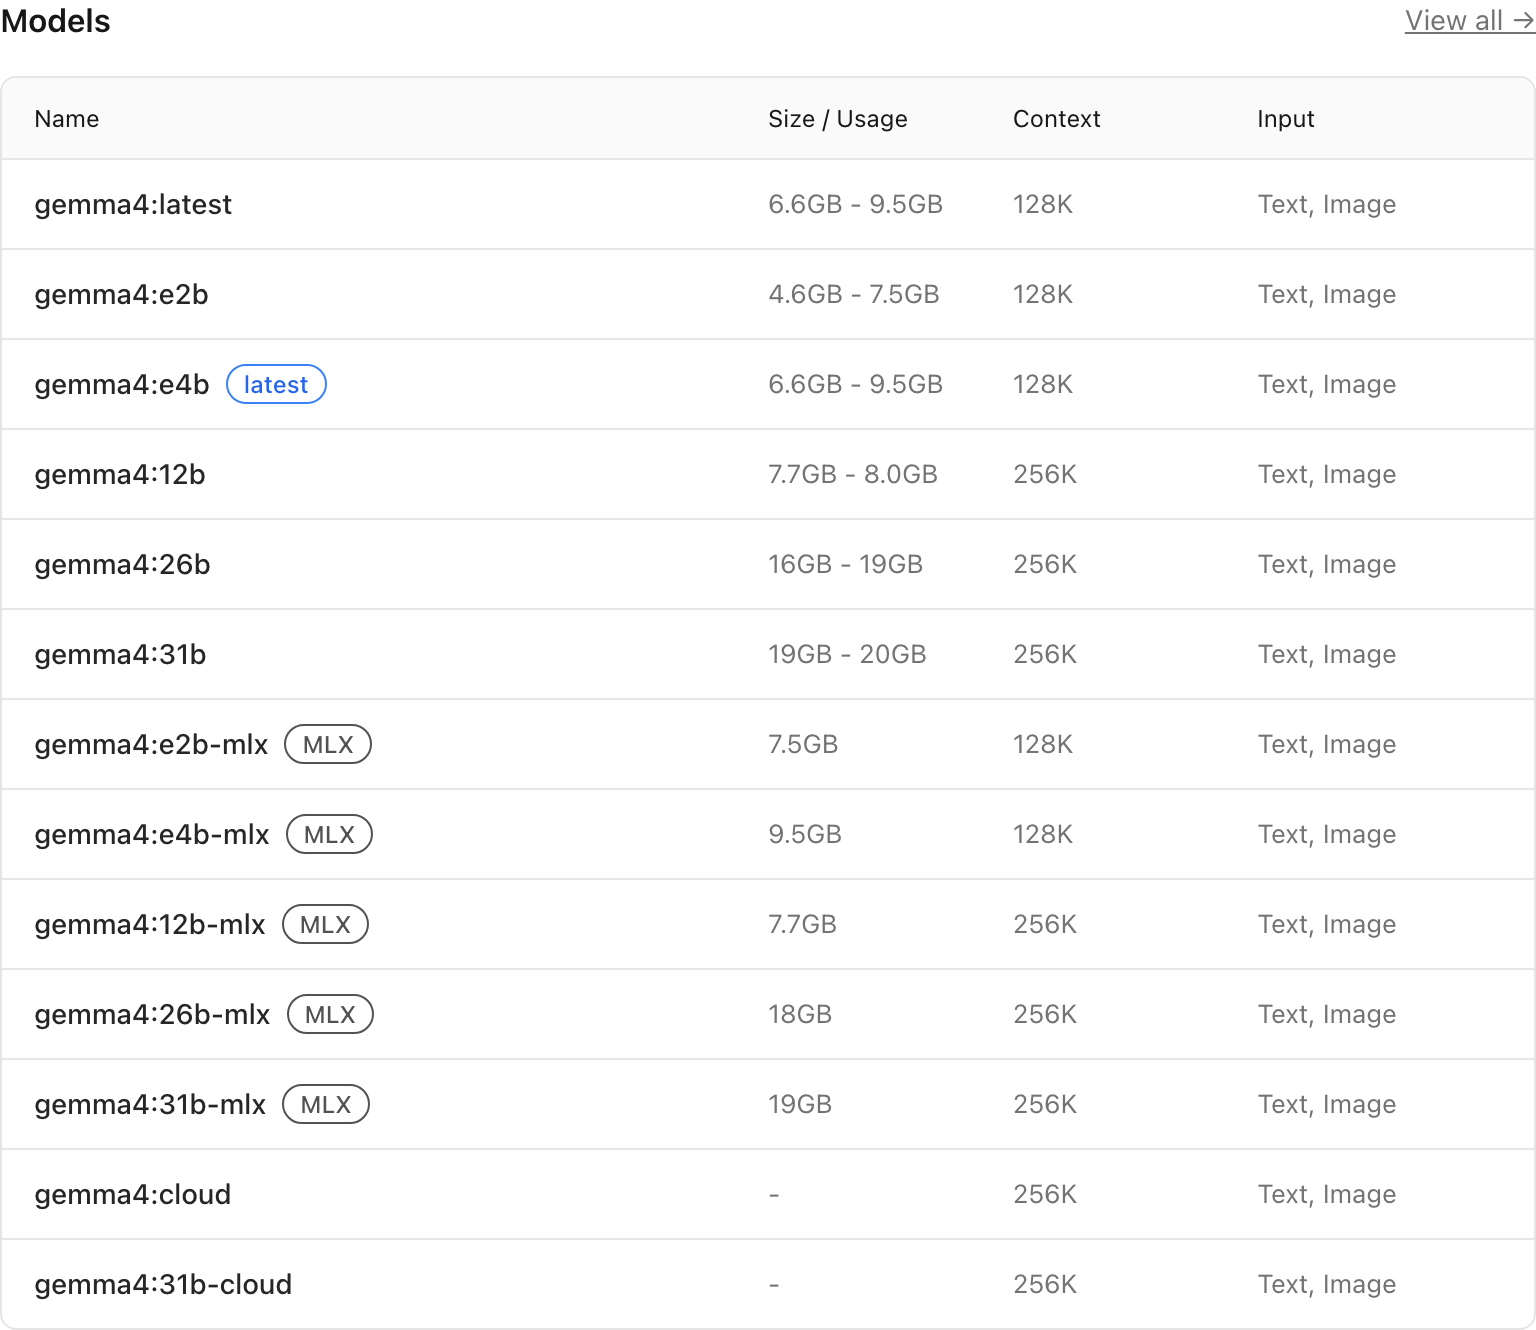Open the gemma4:12b-mlx model
Viewport: 1536px width, 1330px height.
tap(150, 924)
